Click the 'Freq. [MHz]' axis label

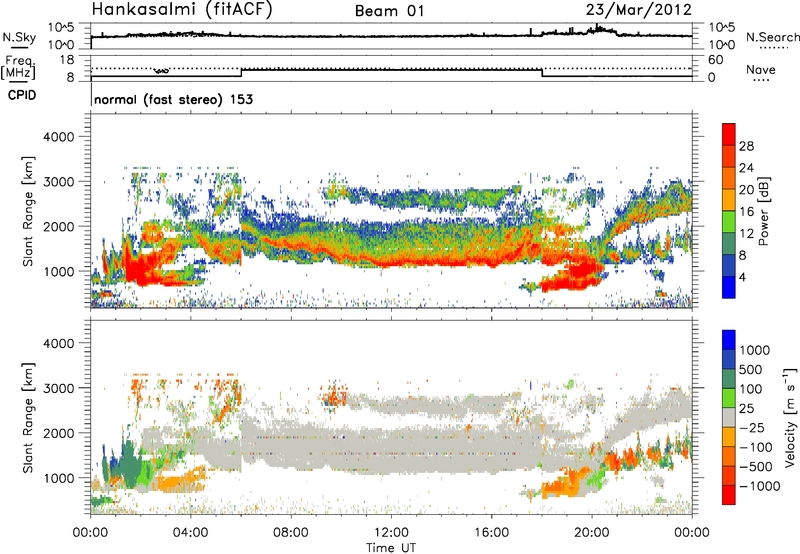pos(19,68)
